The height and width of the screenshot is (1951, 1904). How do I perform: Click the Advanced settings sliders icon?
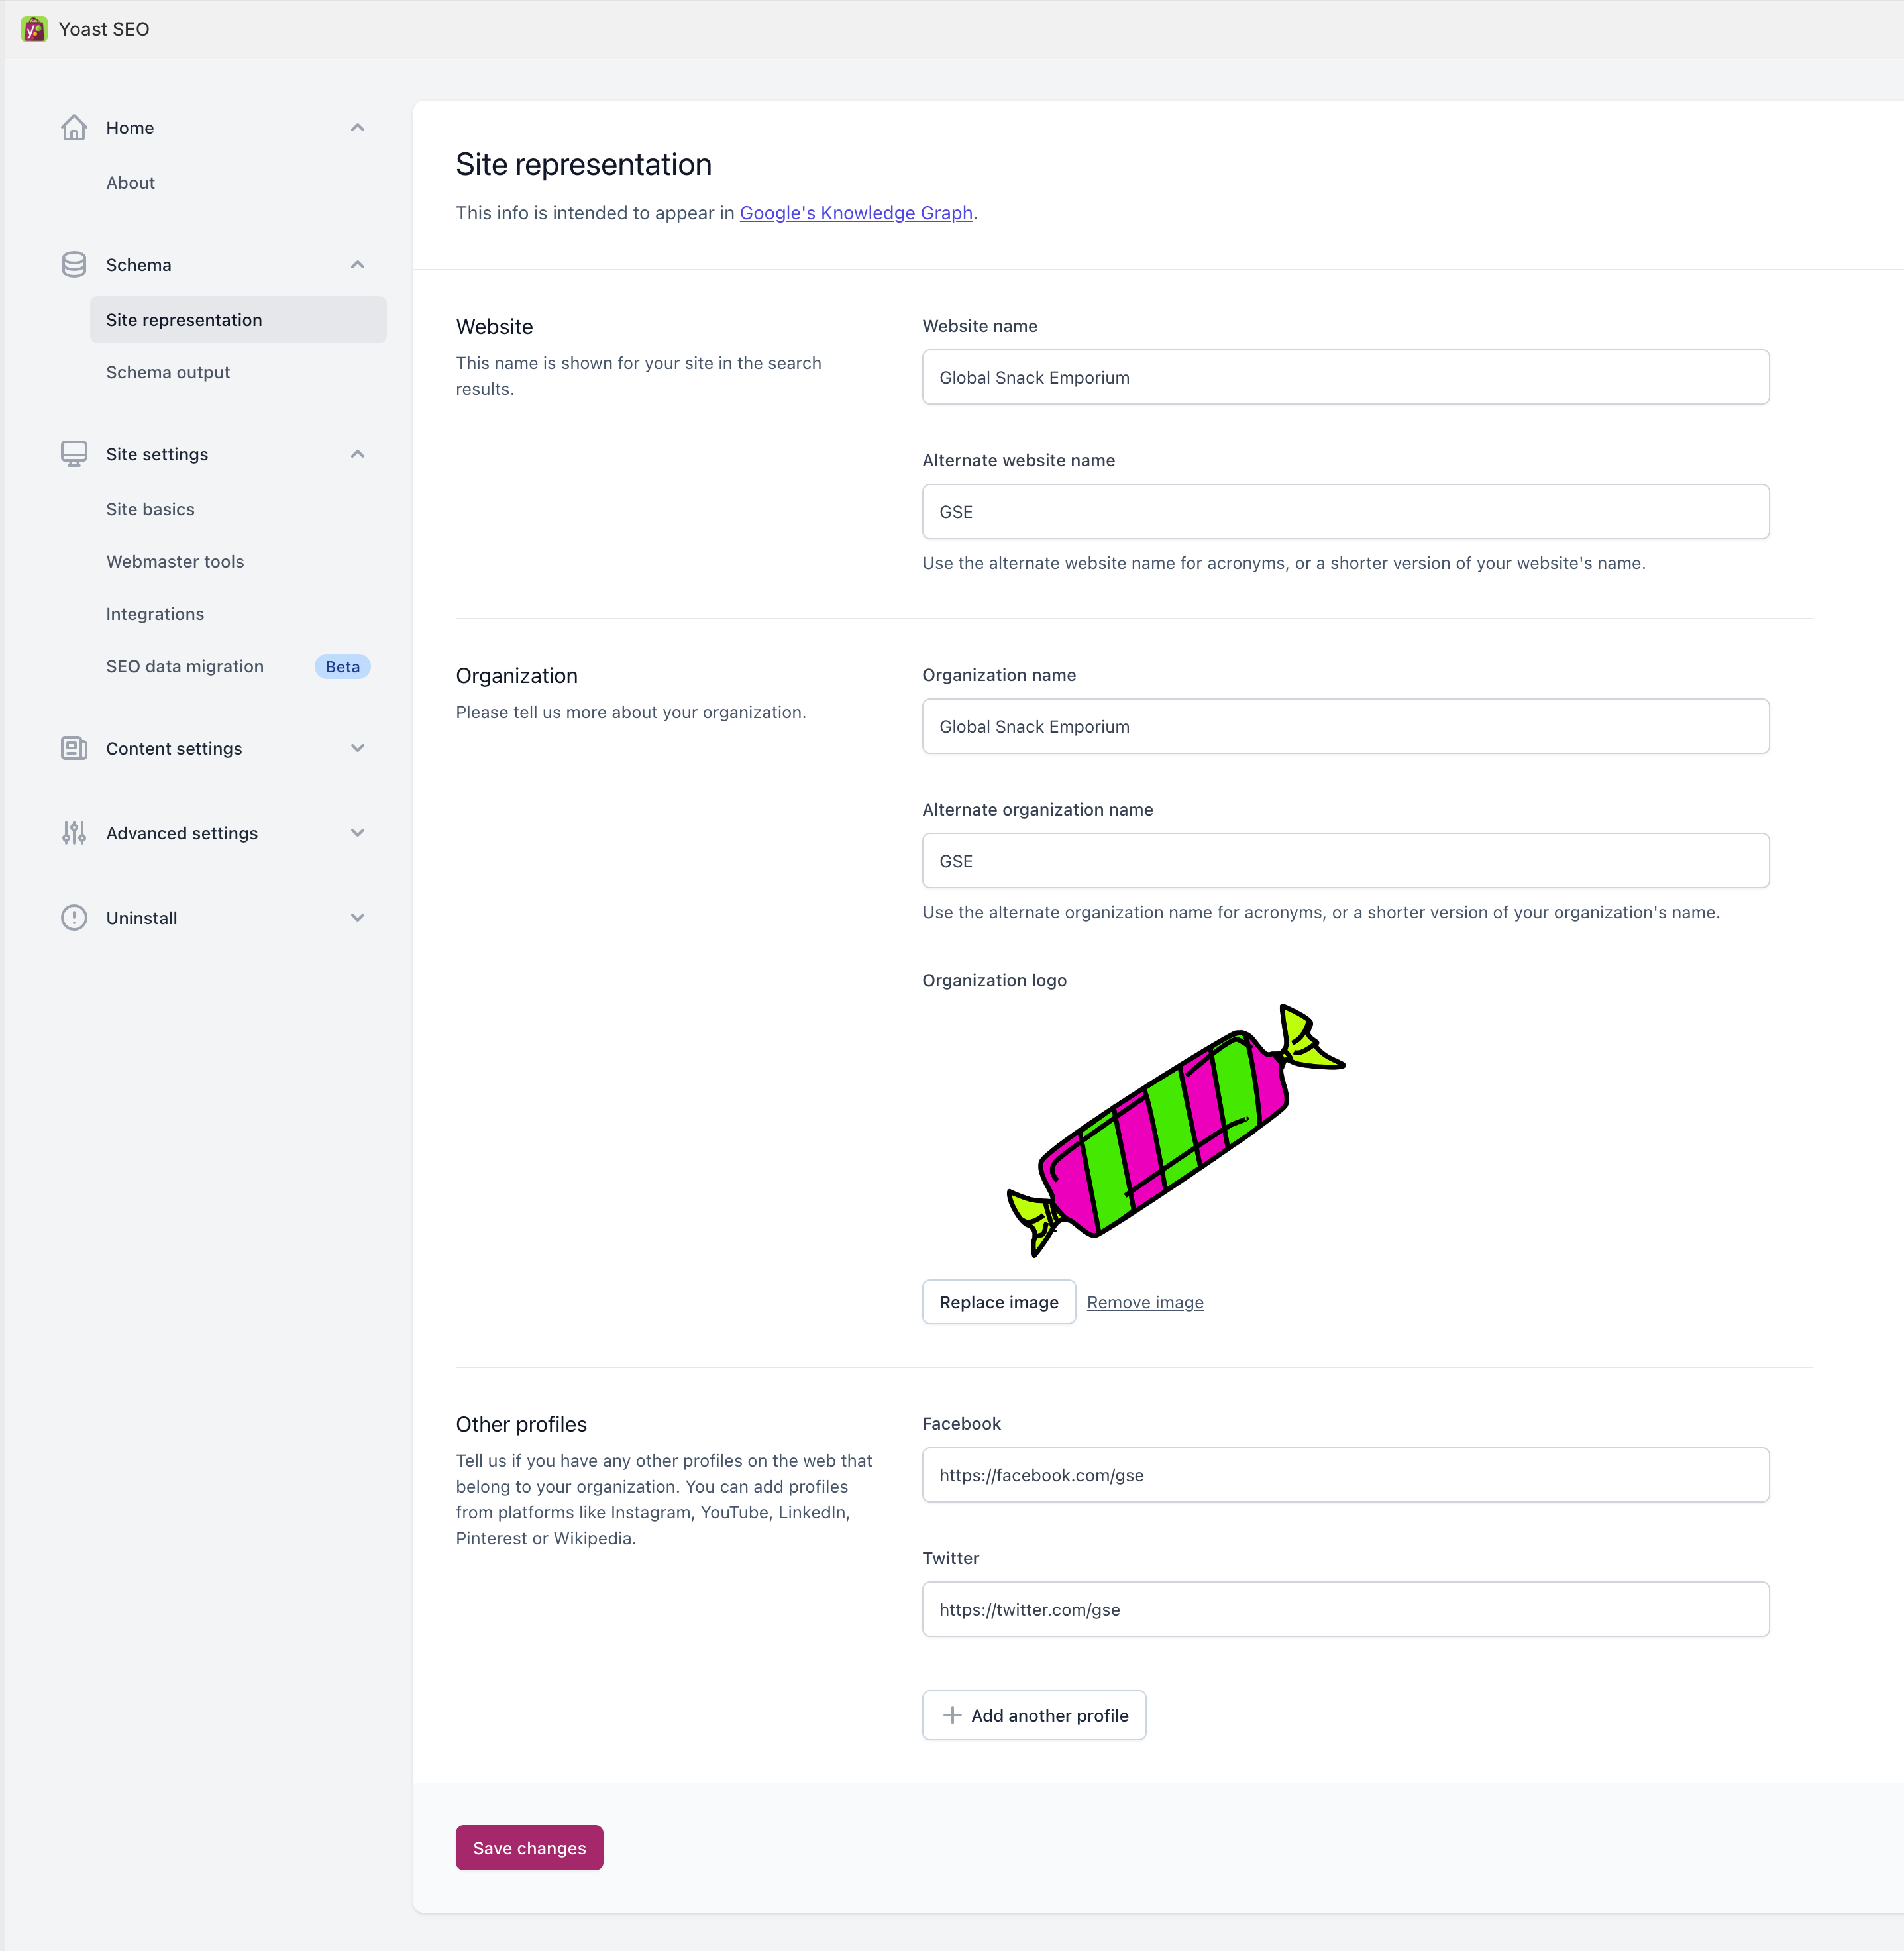tap(74, 832)
